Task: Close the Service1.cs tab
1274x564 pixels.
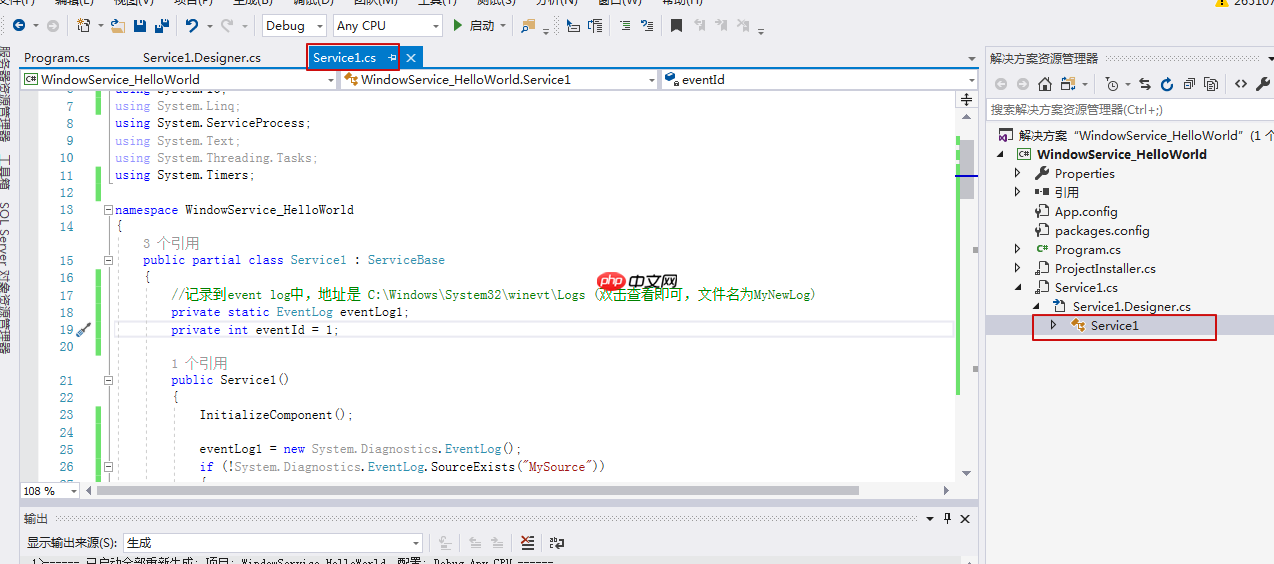Action: coord(410,58)
